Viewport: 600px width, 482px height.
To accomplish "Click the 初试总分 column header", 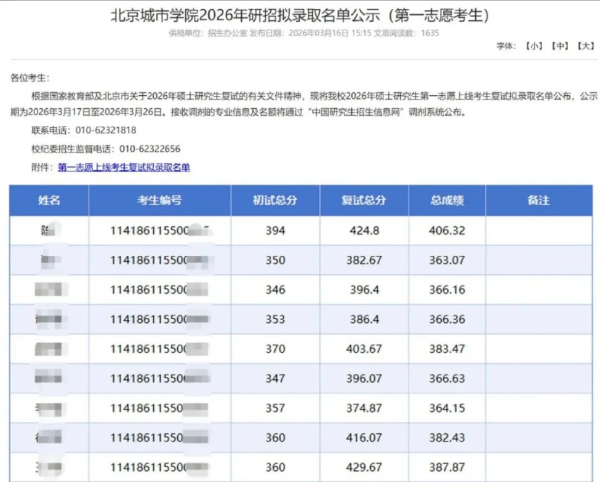I will pyautogui.click(x=276, y=201).
